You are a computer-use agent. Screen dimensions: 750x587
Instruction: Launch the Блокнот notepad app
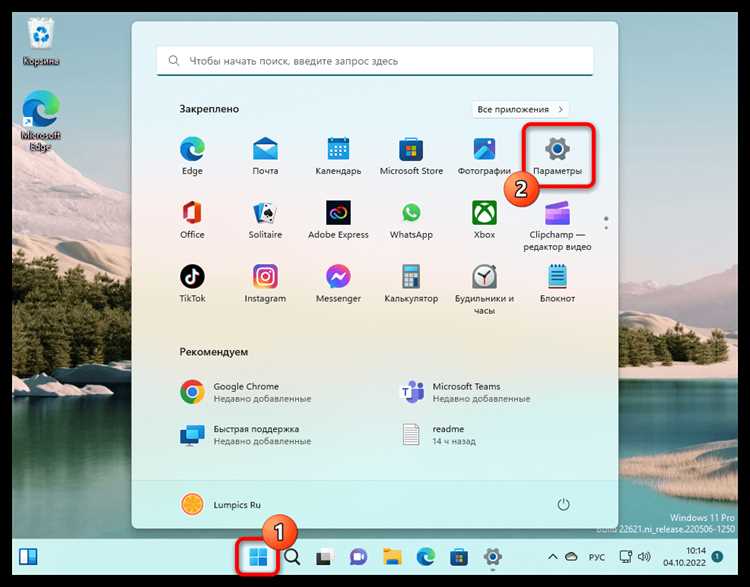click(x=557, y=283)
